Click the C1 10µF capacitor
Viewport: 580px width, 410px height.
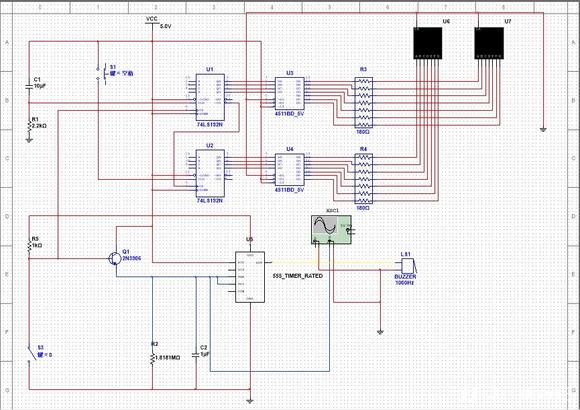29,87
